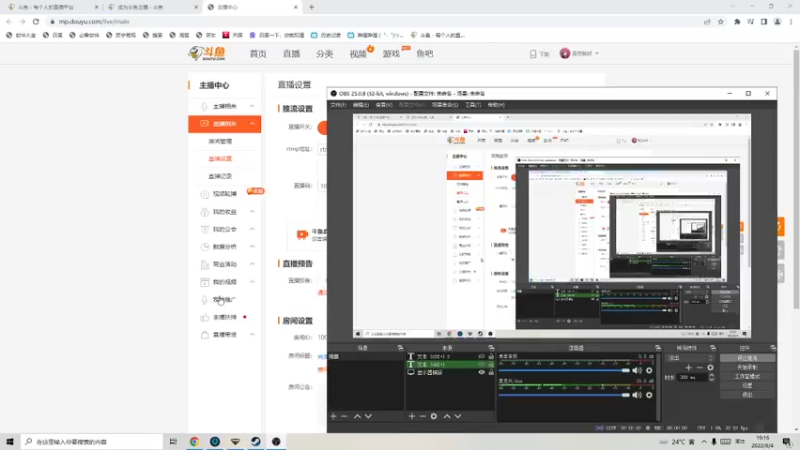Click 工作室模式 in OBS controls
Image resolution: width=800 pixels, height=450 pixels.
[747, 377]
